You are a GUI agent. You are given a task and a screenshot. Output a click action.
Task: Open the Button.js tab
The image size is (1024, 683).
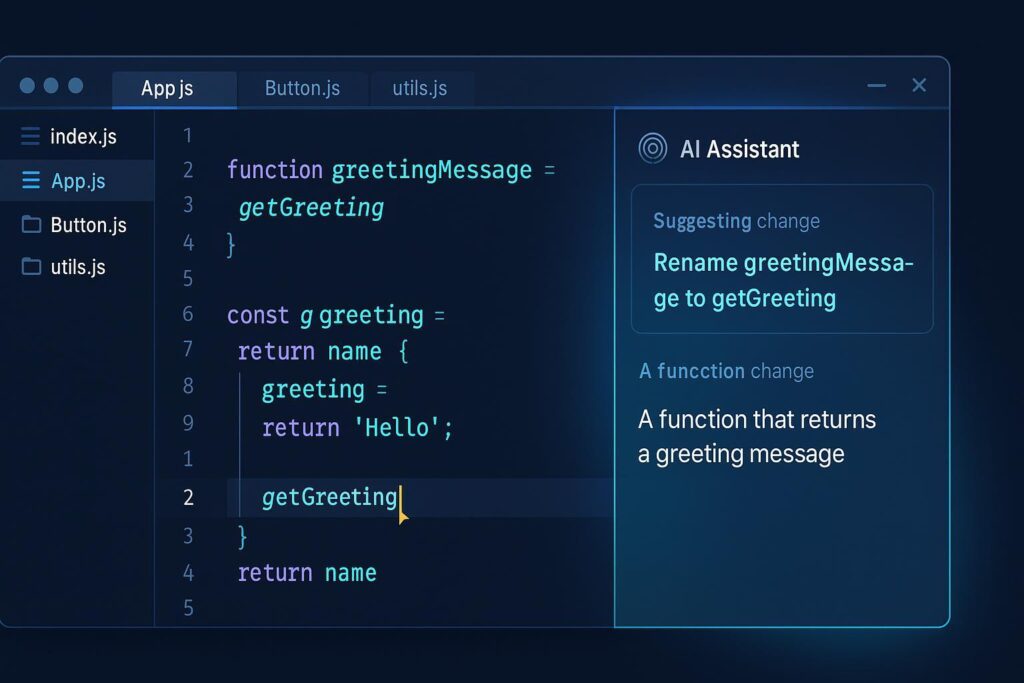[x=302, y=88]
